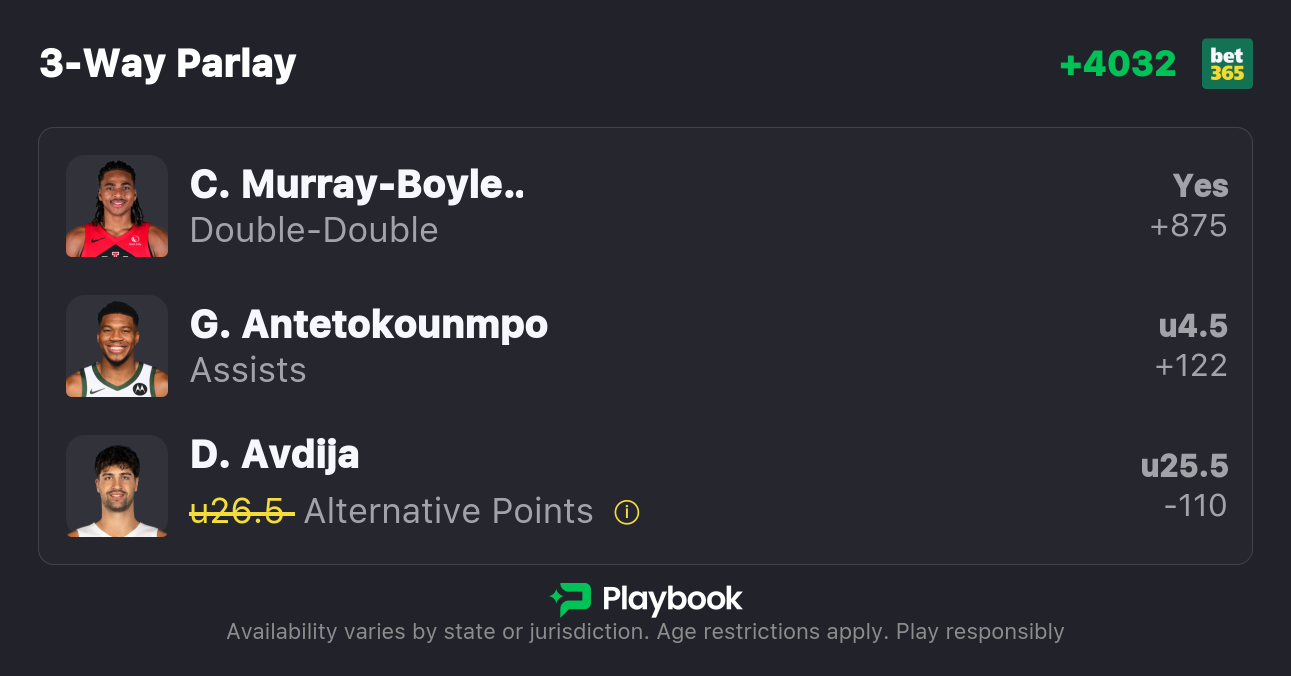Select the G. Antetokounmpo player name

click(x=369, y=324)
